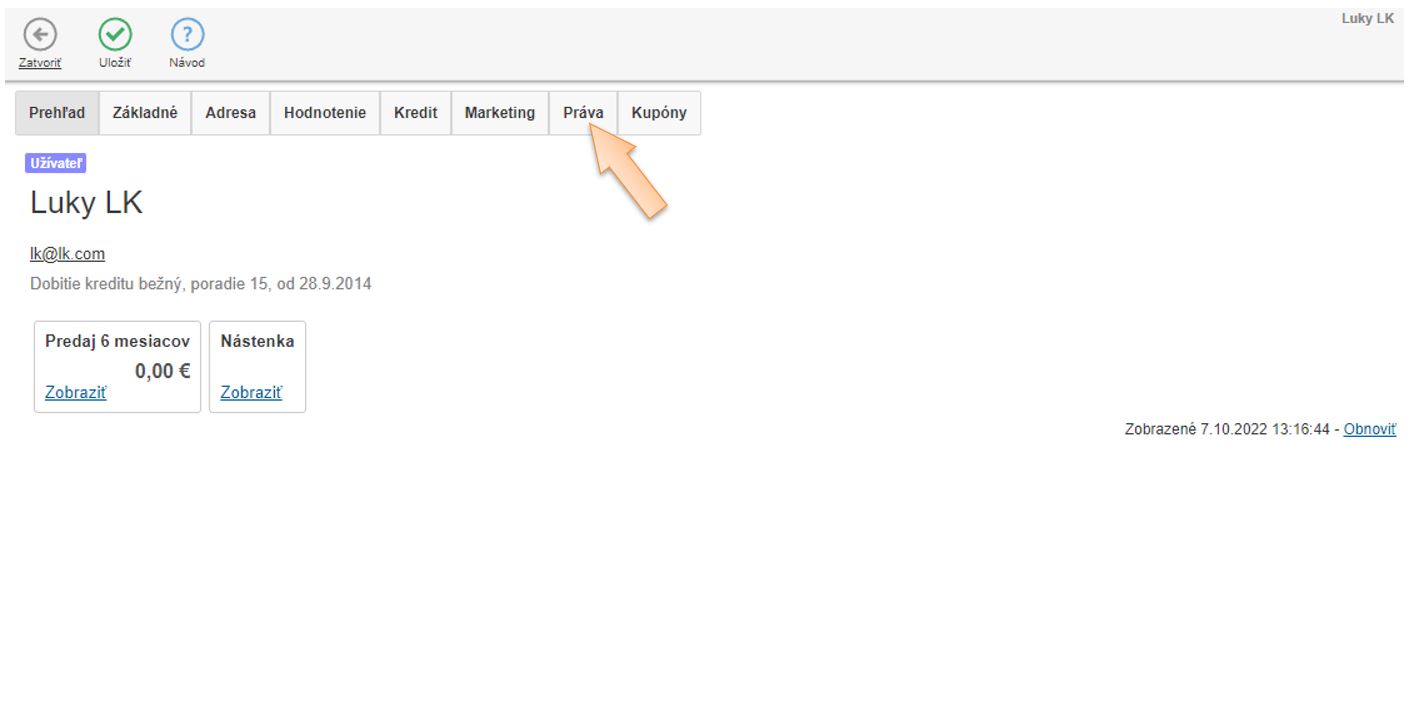The height and width of the screenshot is (721, 1410).
Task: Select the Kupóny tab
Action: (659, 113)
